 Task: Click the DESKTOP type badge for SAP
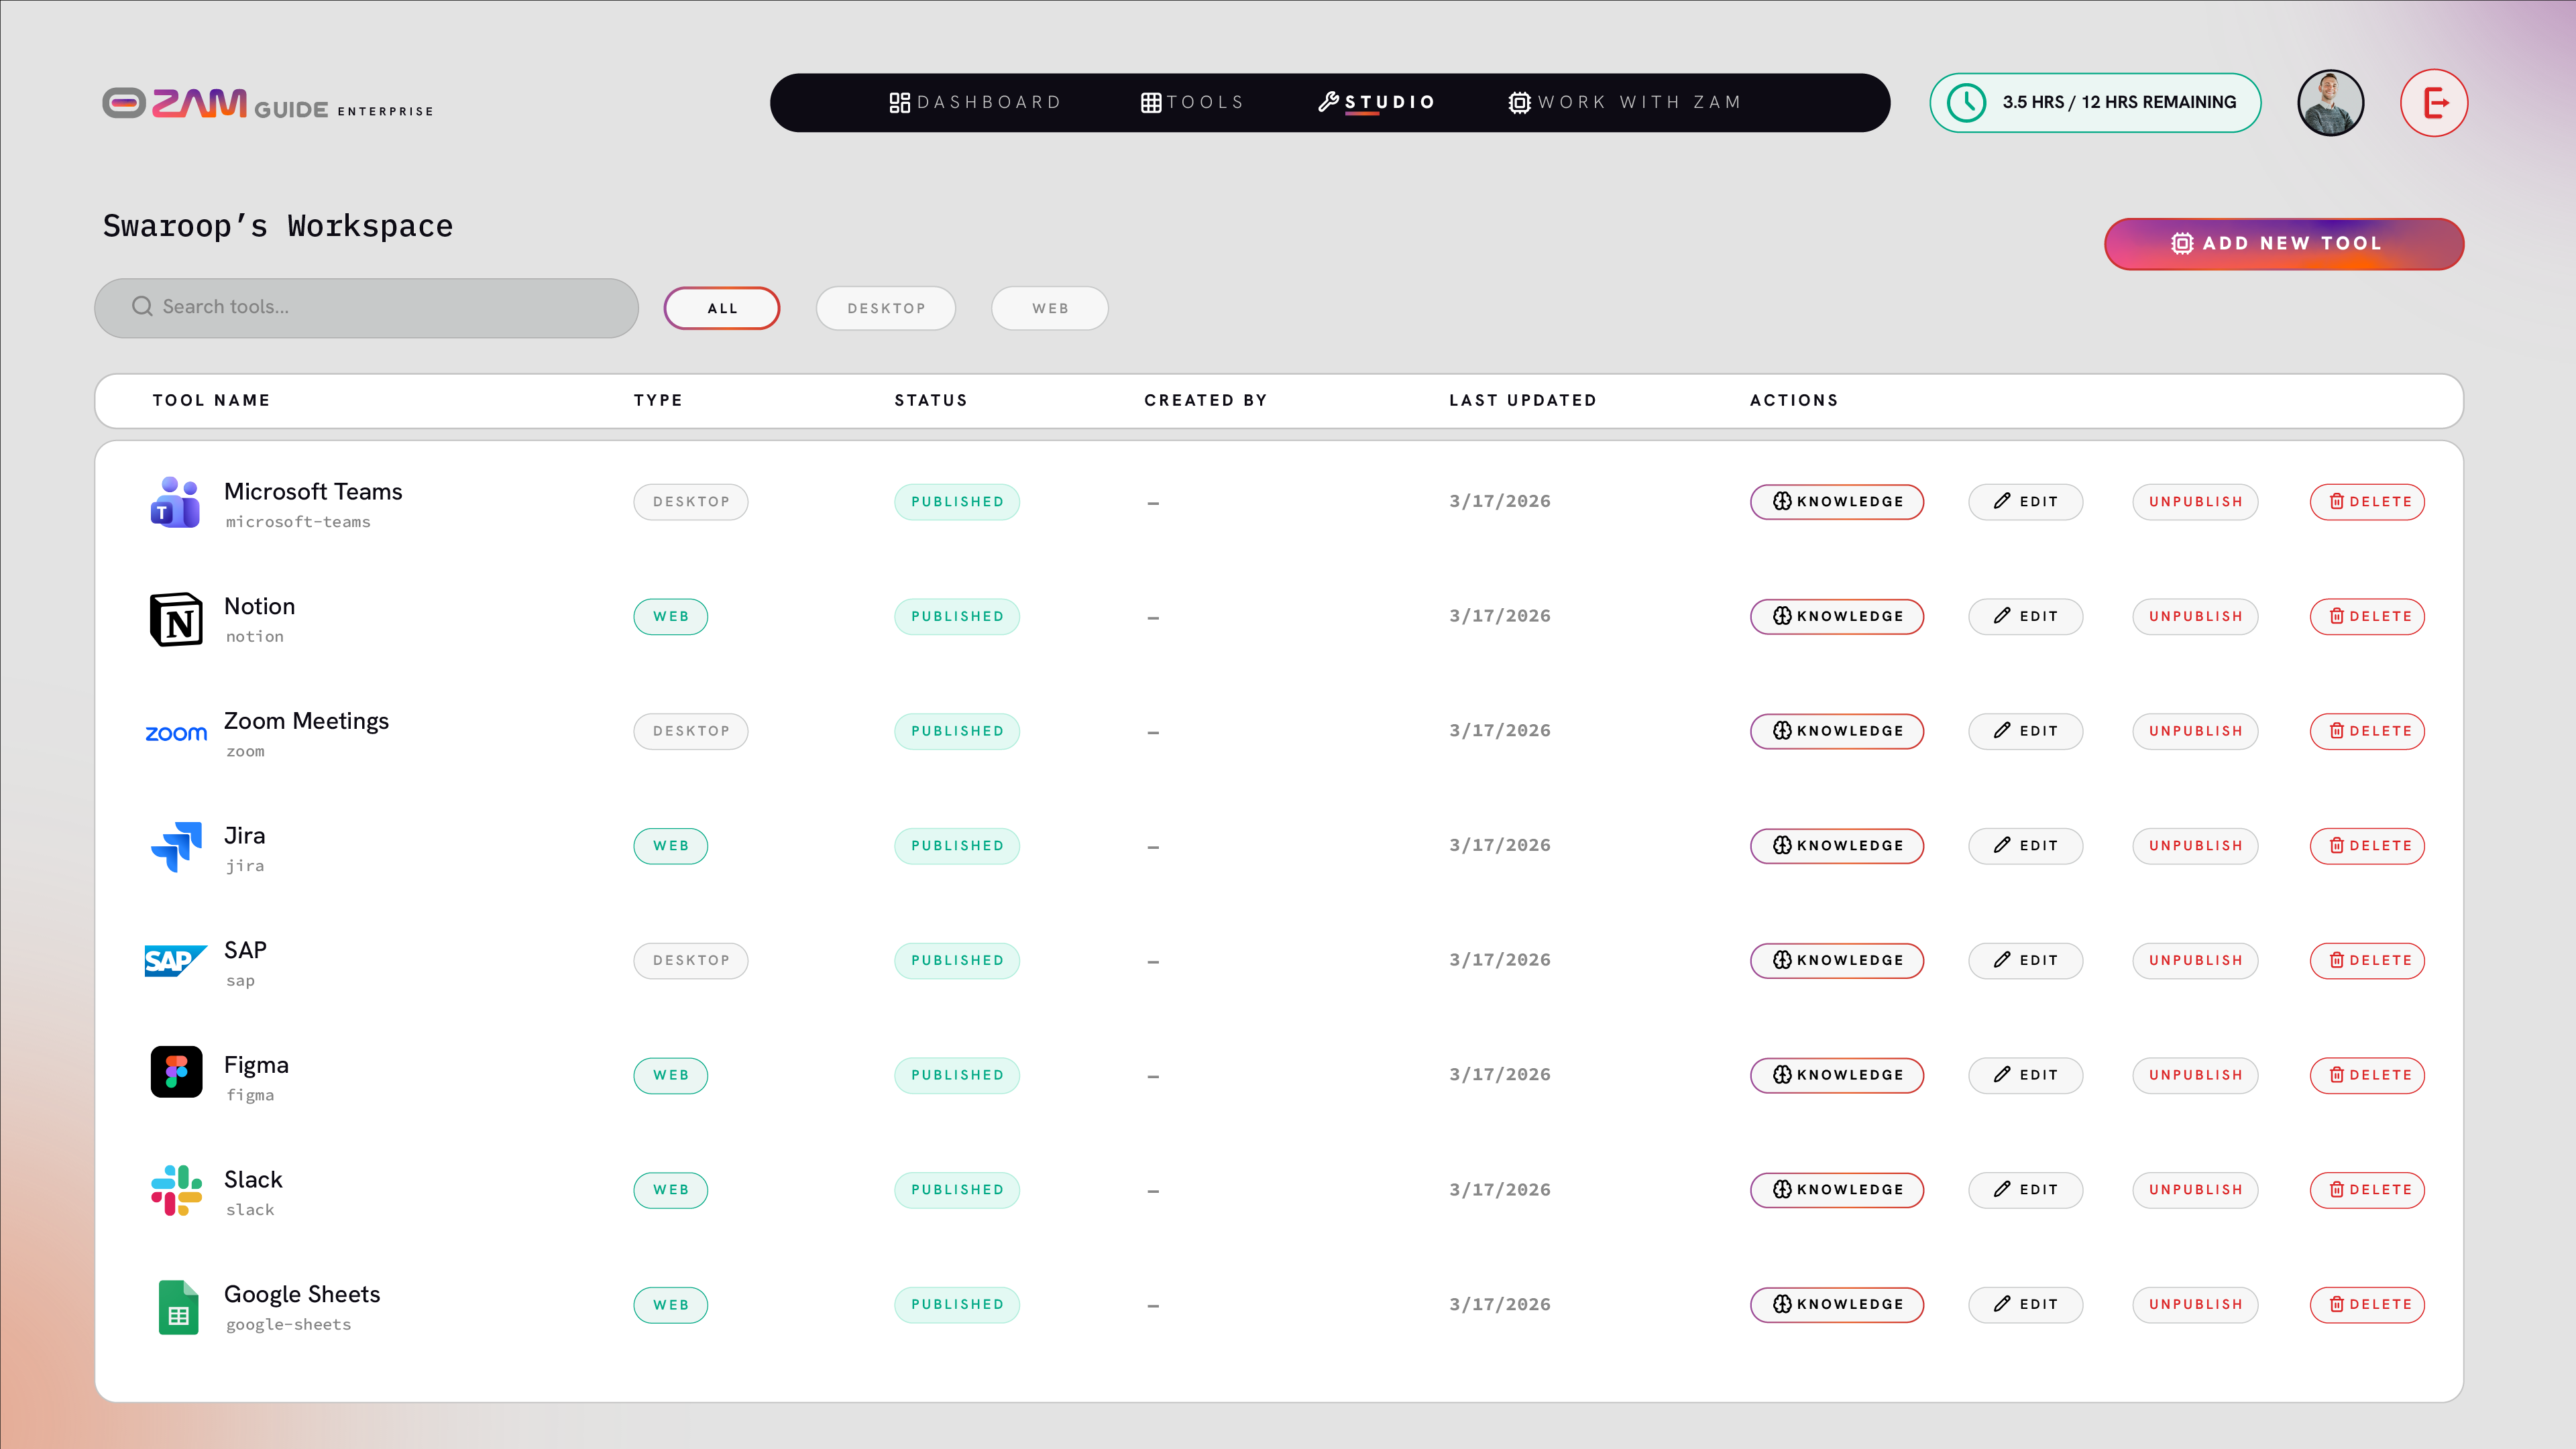coord(691,960)
